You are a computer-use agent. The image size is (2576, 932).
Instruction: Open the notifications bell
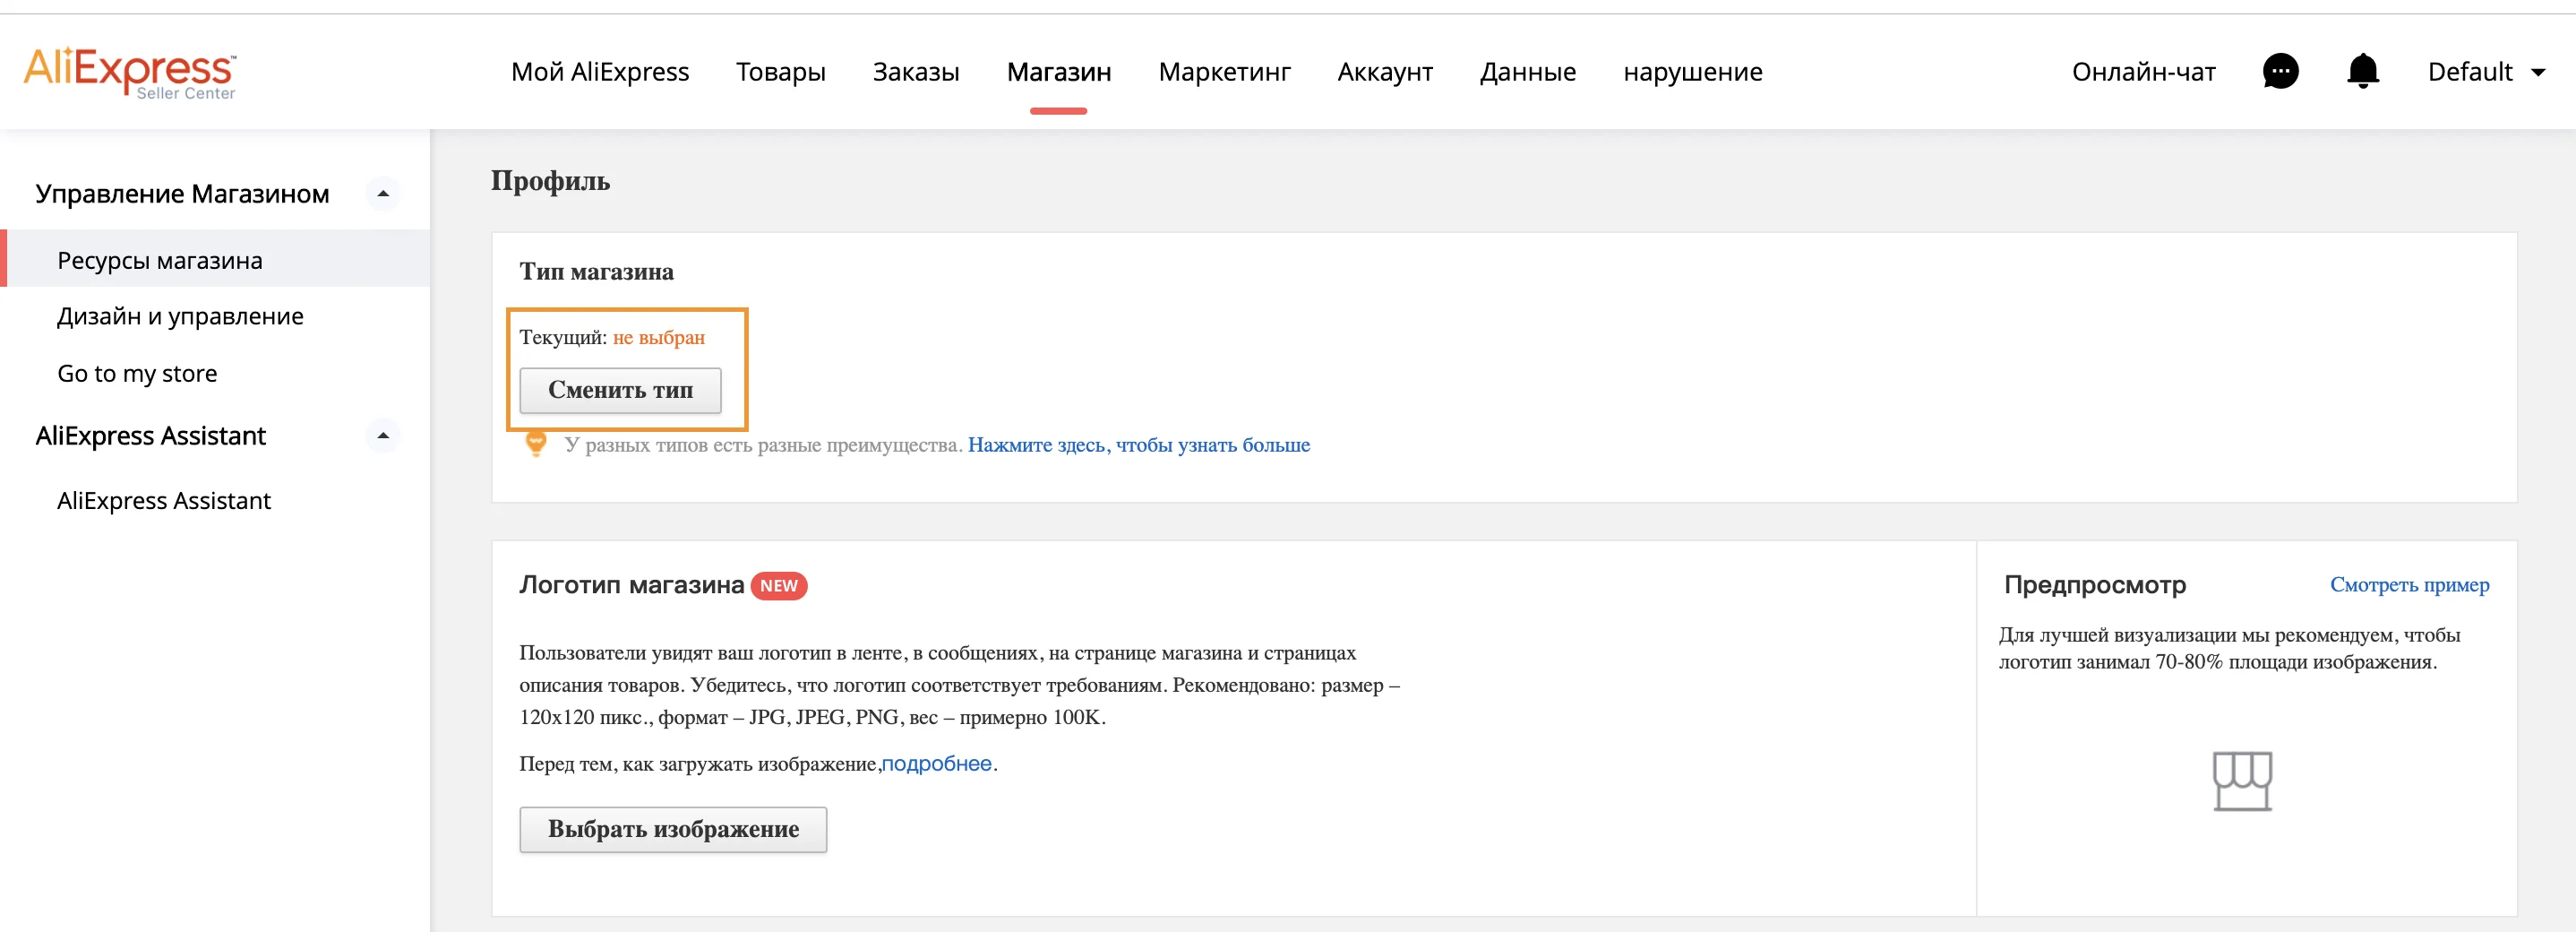(x=2363, y=72)
